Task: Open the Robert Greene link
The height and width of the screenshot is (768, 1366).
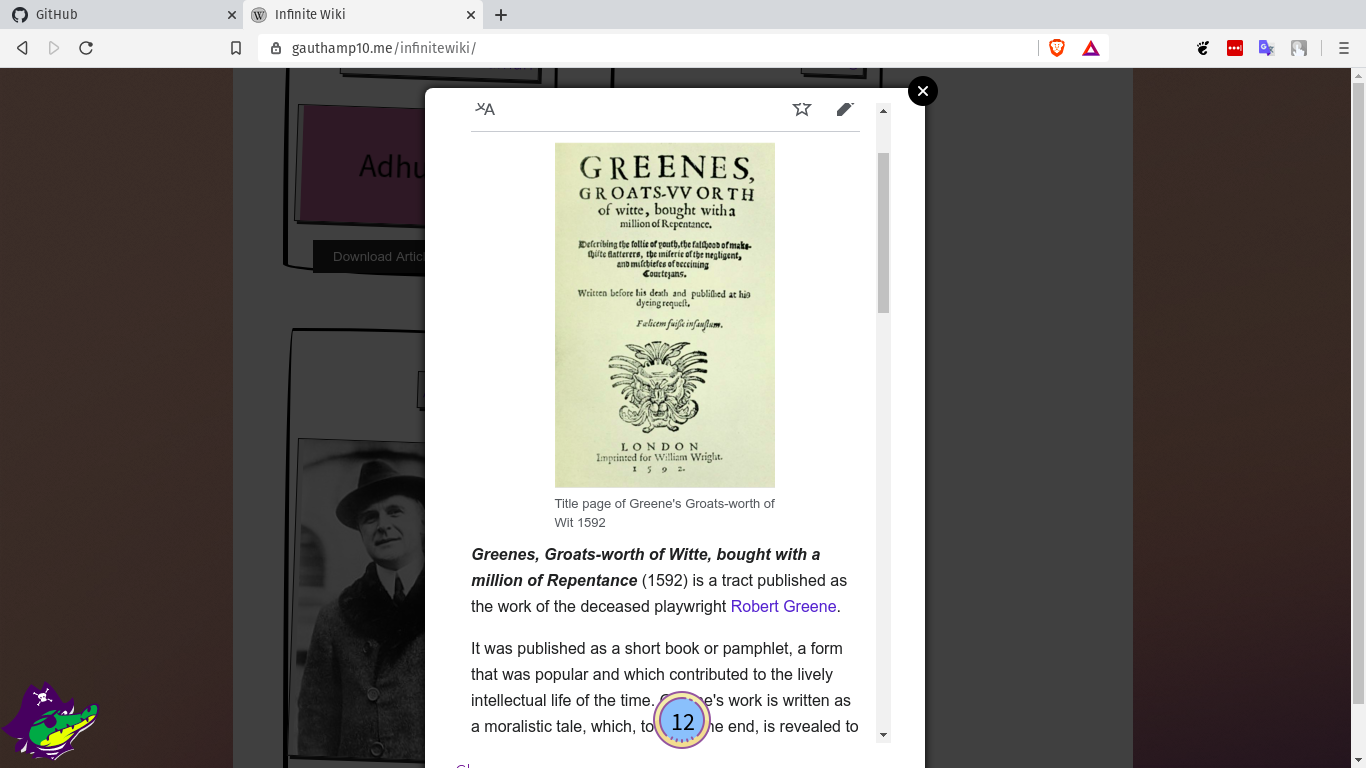Action: pos(783,606)
